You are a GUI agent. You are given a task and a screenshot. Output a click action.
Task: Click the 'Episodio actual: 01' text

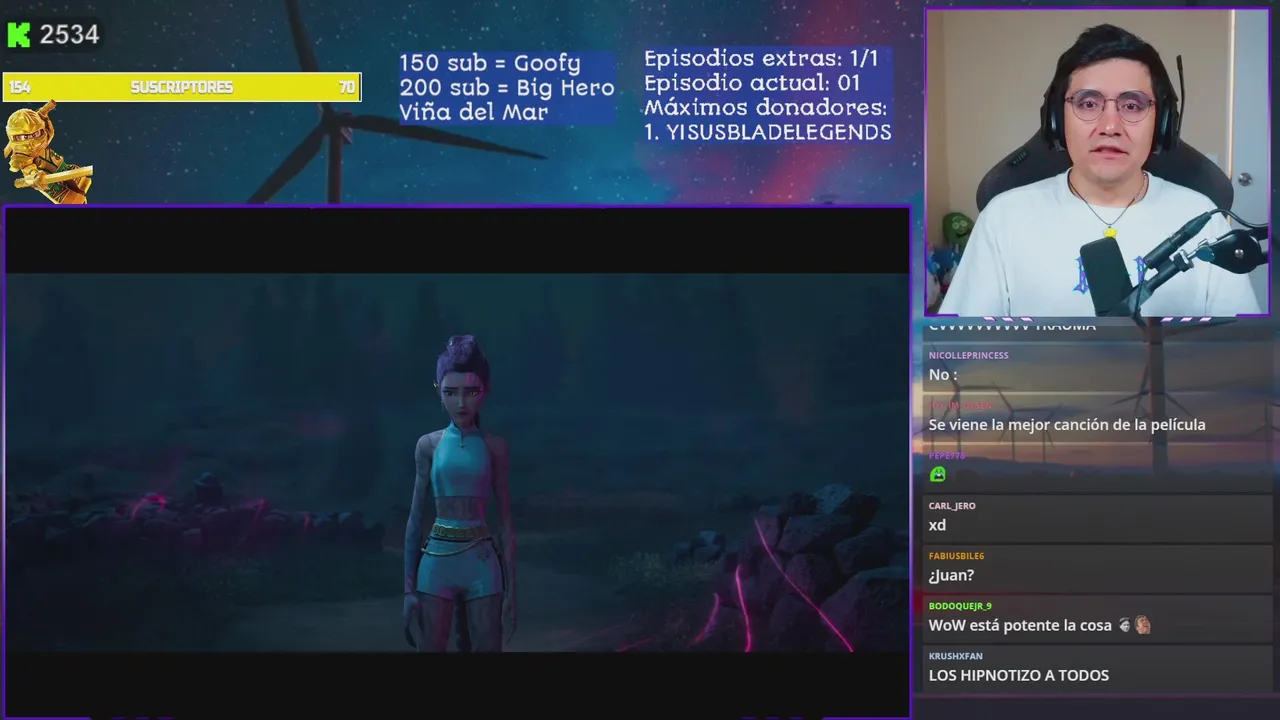click(x=752, y=83)
